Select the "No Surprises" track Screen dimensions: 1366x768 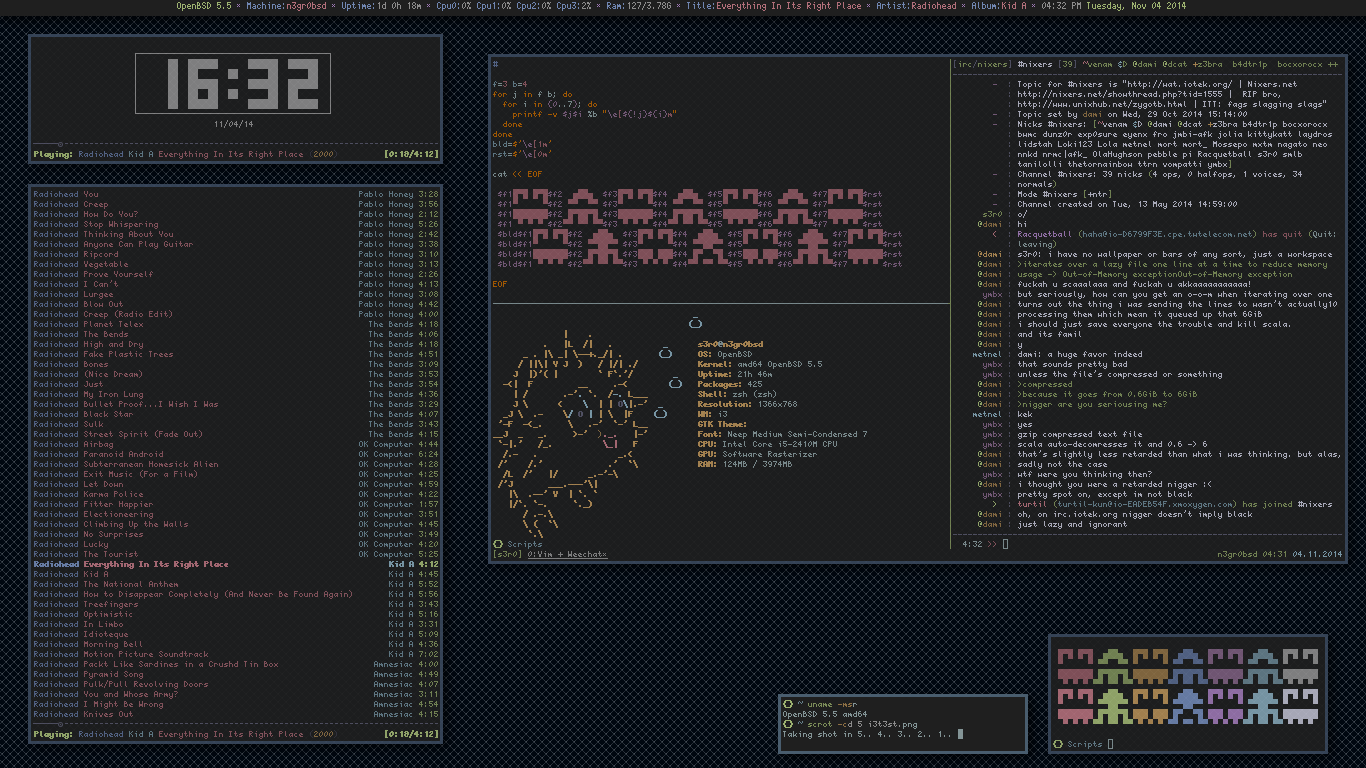pos(235,534)
